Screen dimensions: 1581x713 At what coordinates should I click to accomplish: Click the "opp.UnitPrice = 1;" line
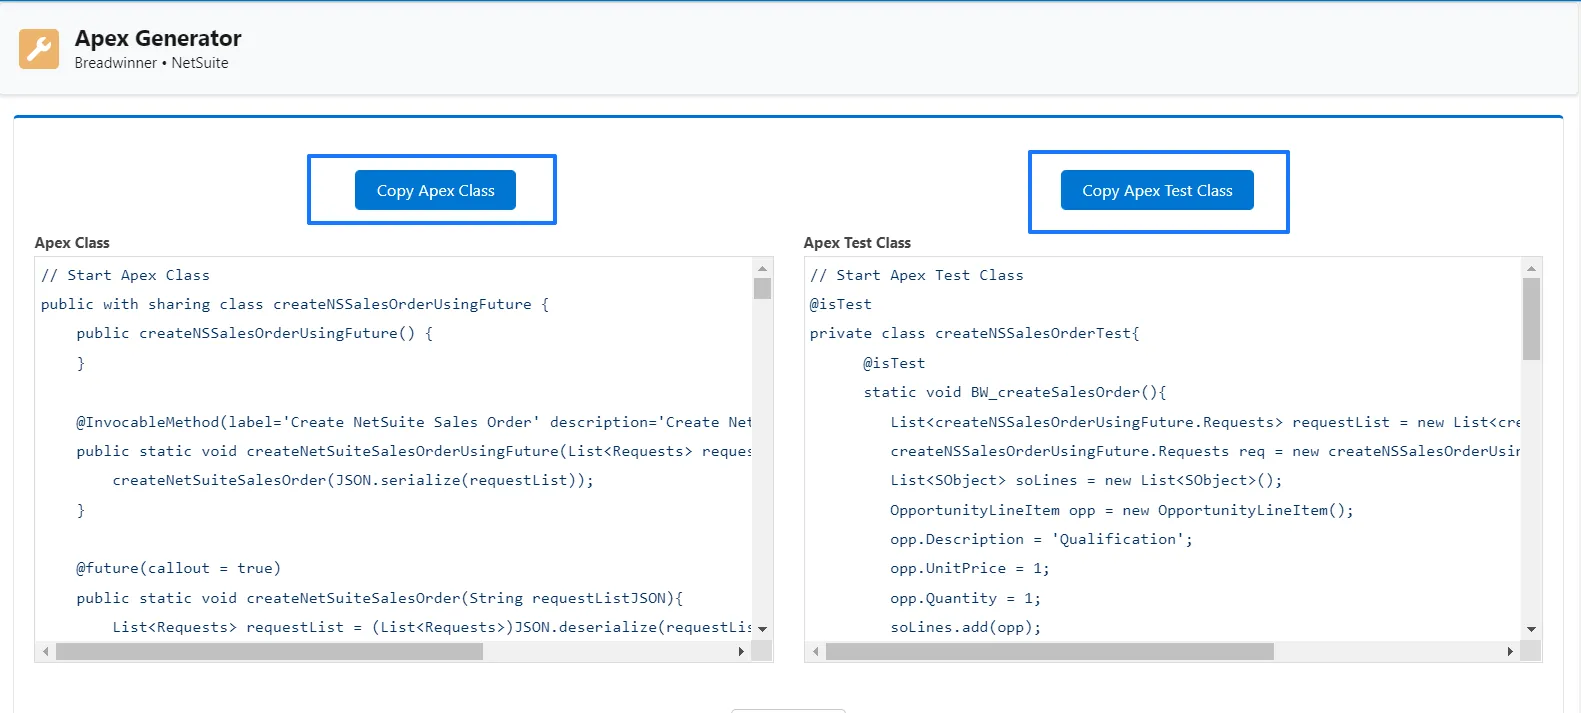coord(970,568)
